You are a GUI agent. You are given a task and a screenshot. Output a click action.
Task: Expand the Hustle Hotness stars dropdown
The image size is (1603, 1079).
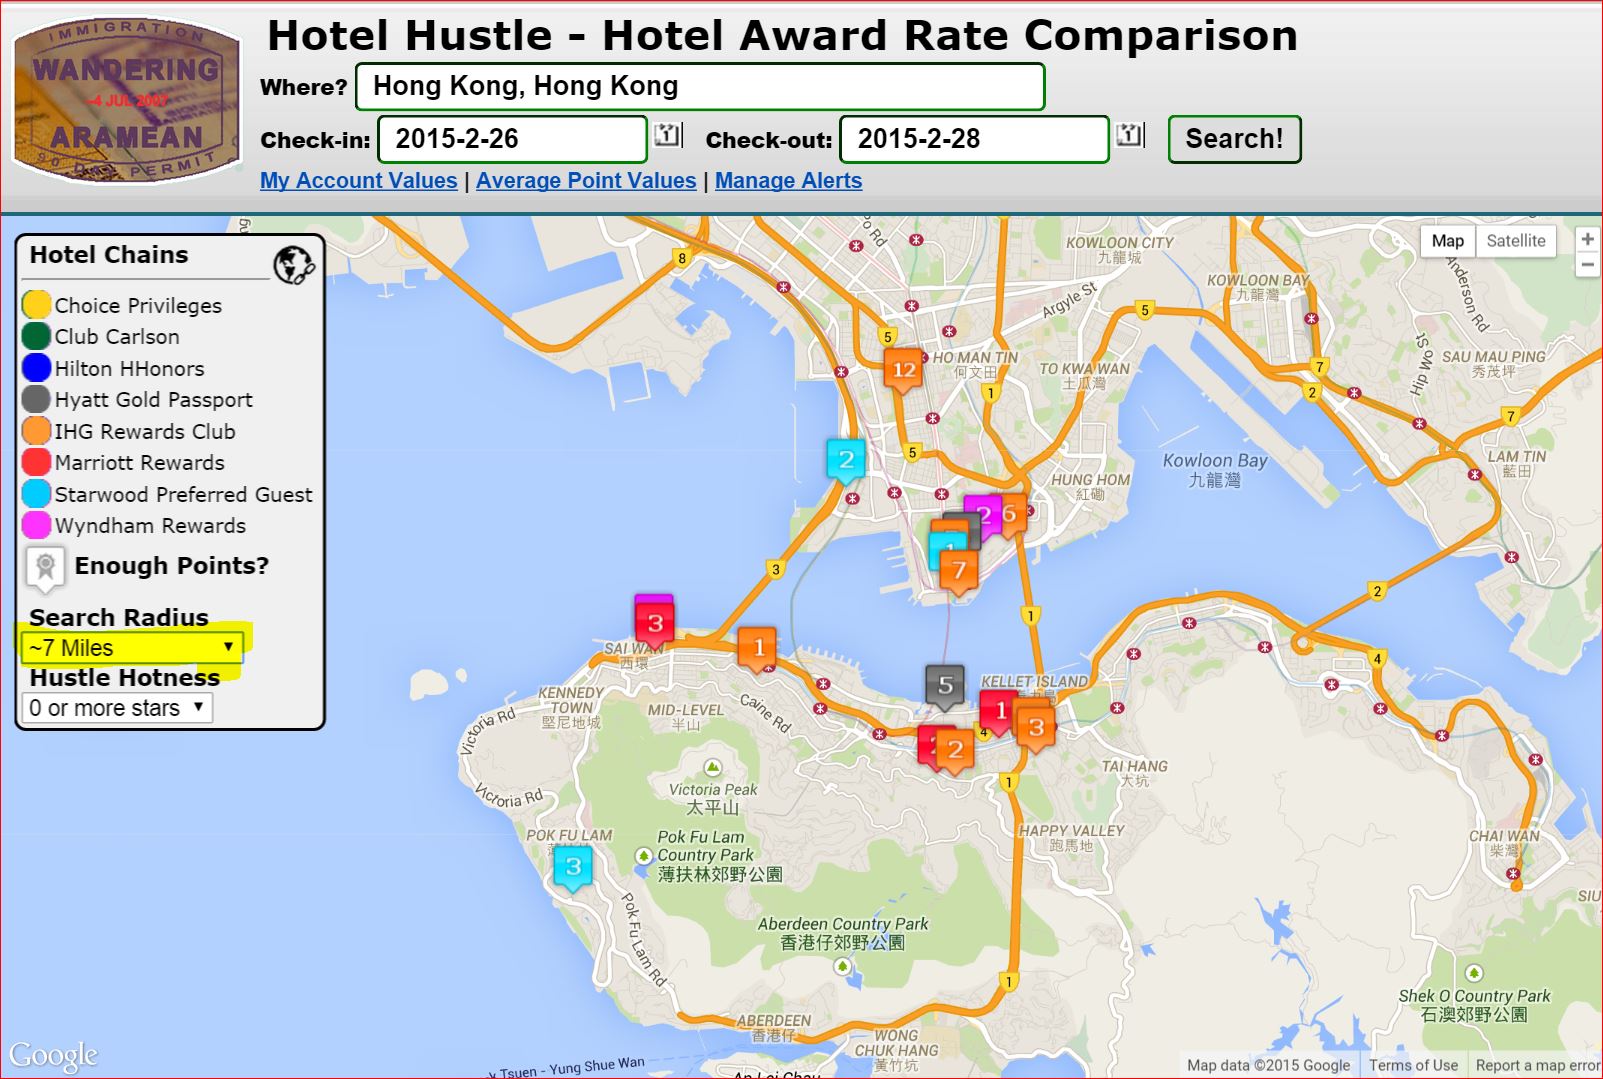coord(117,708)
